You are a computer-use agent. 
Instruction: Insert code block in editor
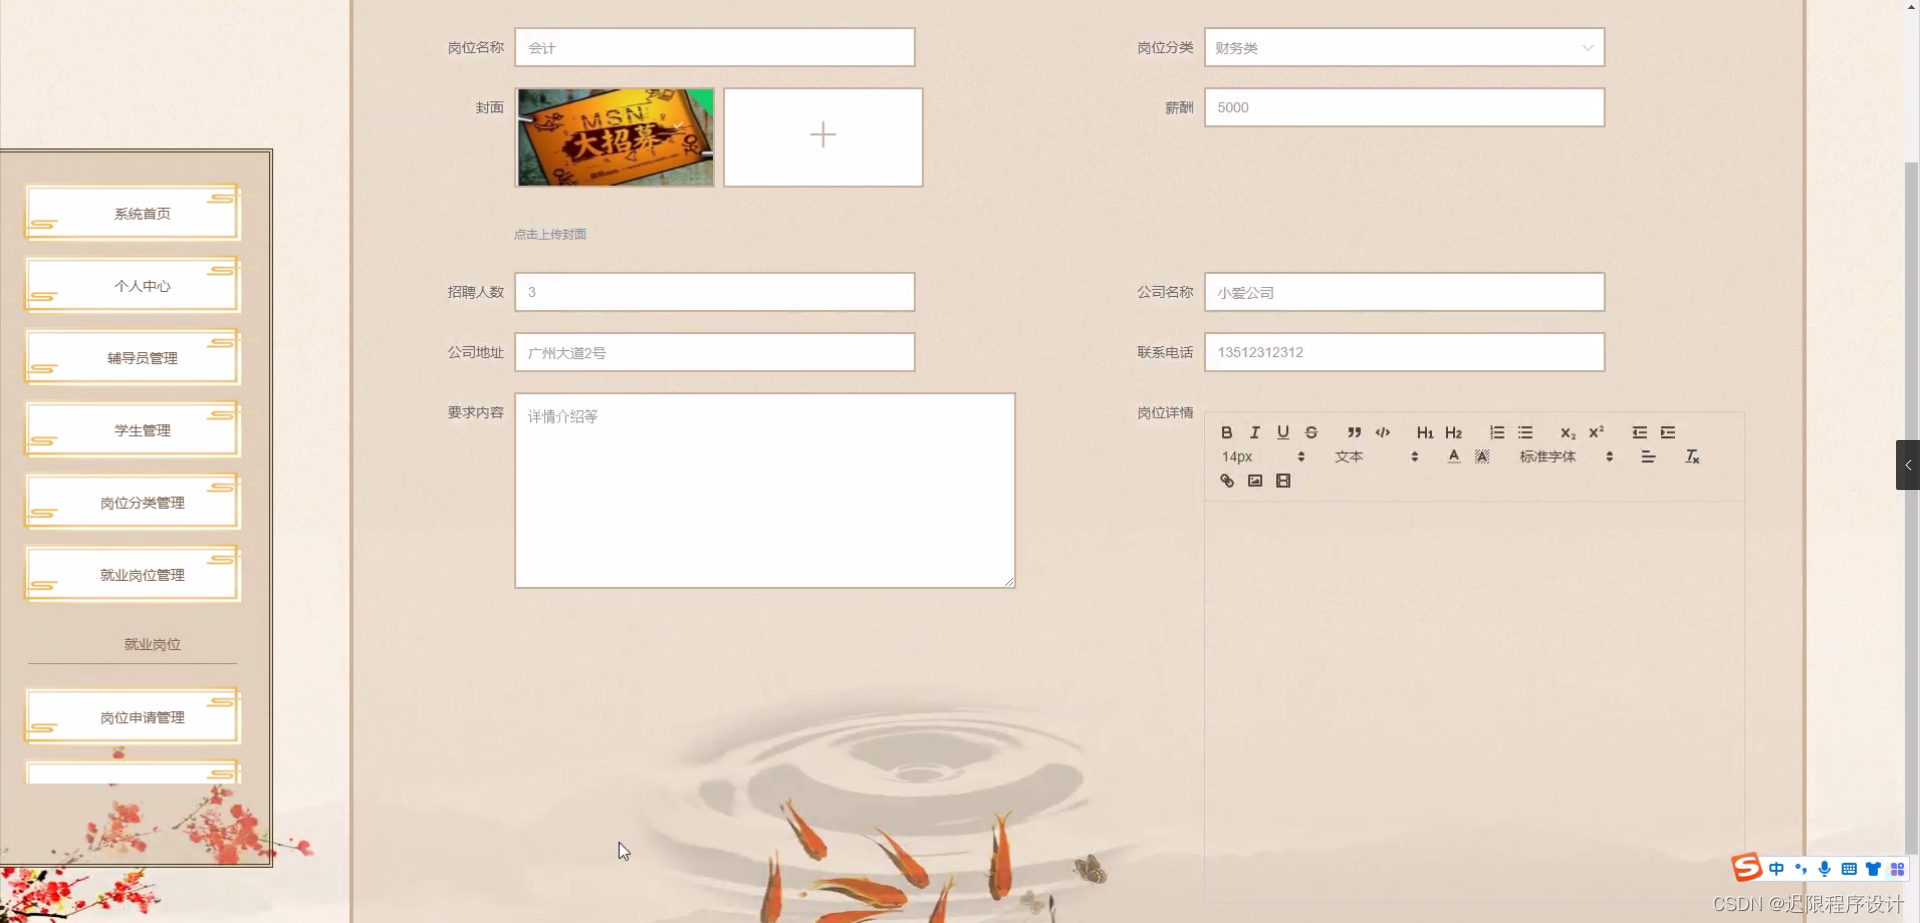click(x=1382, y=433)
